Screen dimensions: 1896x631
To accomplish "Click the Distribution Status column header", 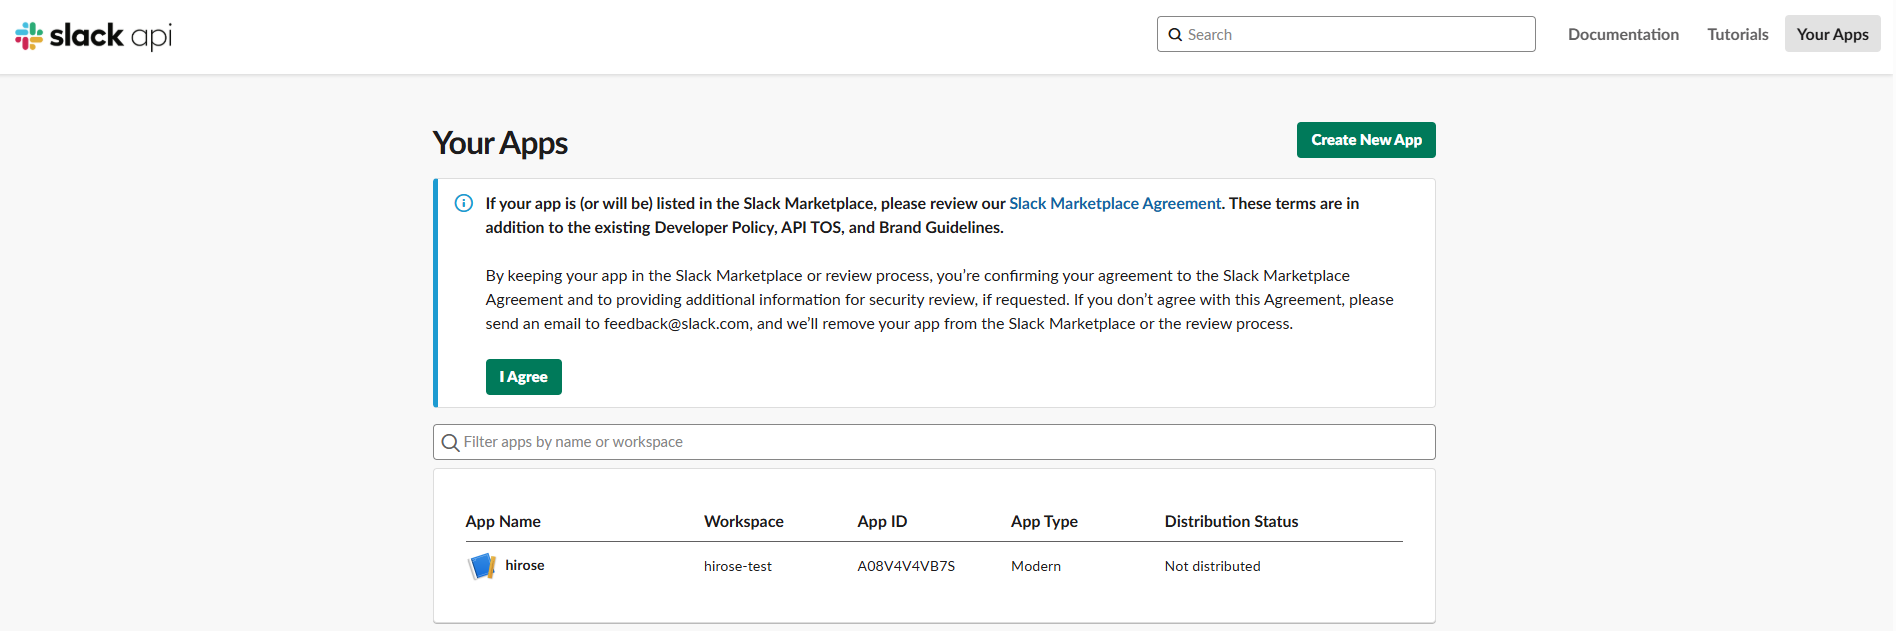I will pos(1231,521).
